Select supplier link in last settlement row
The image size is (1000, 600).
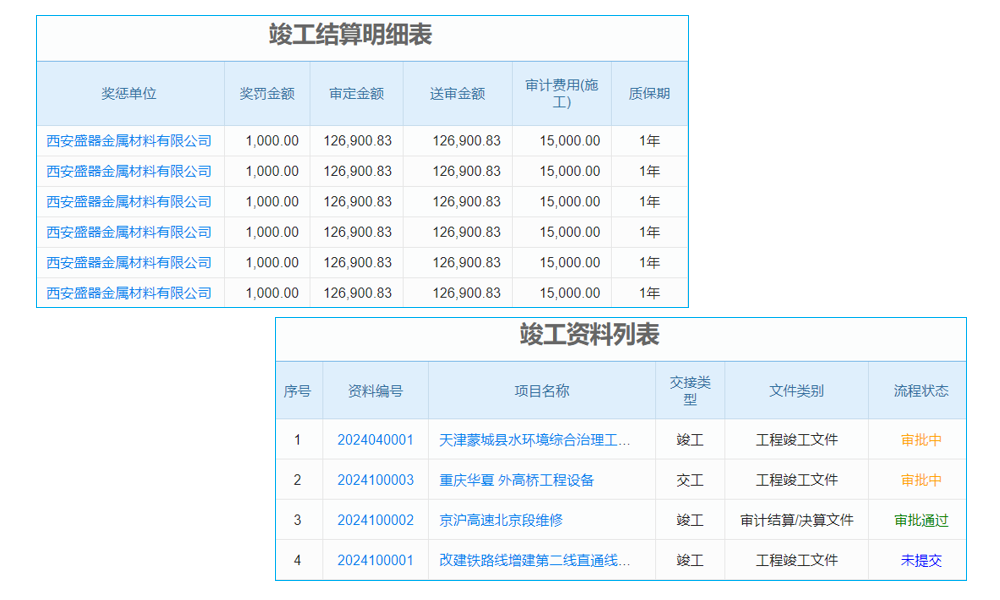coord(131,293)
